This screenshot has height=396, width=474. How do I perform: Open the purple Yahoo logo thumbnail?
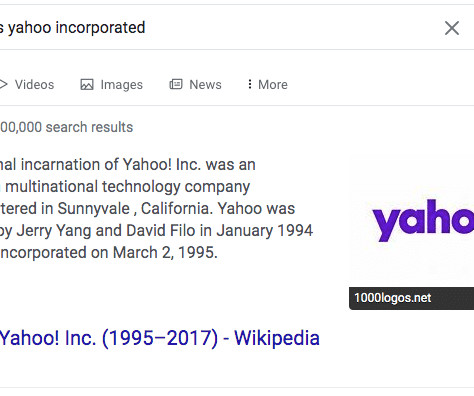point(412,221)
